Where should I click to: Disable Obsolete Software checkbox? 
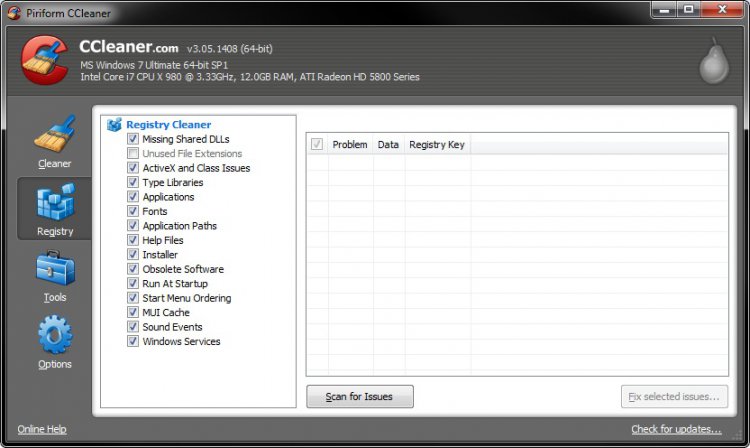click(x=133, y=269)
